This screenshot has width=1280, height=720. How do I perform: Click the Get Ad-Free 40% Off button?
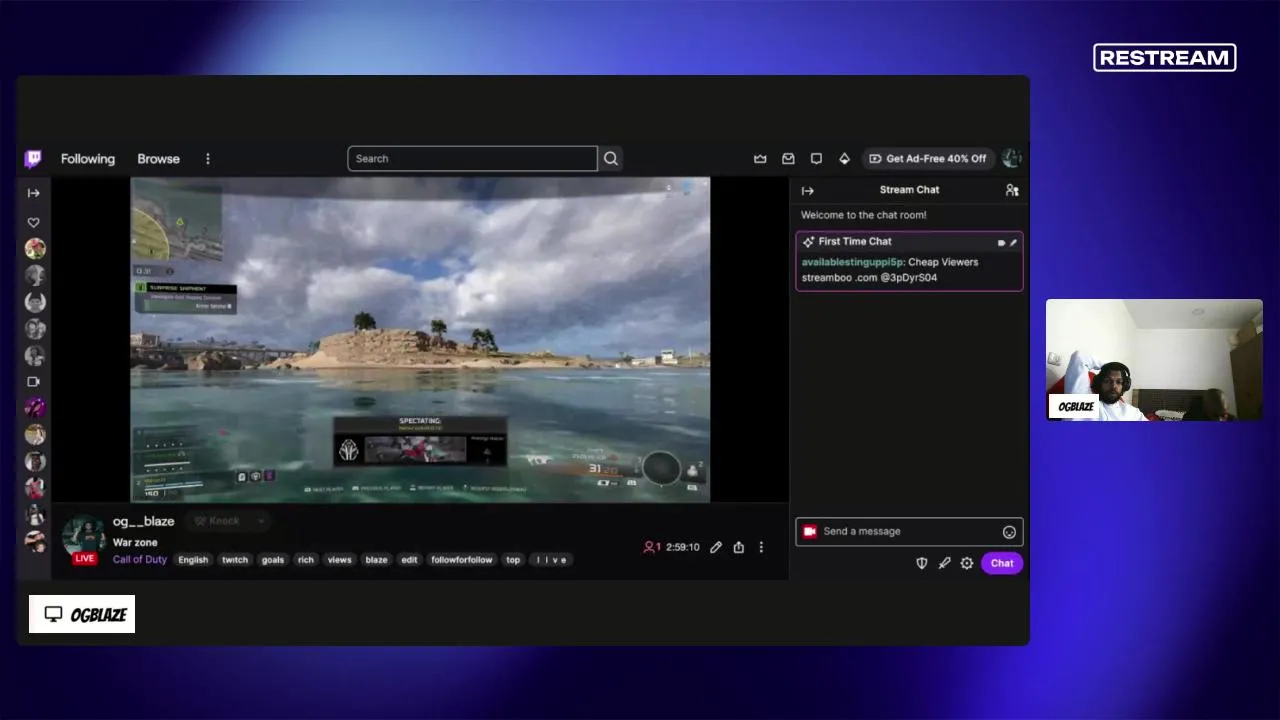(928, 158)
